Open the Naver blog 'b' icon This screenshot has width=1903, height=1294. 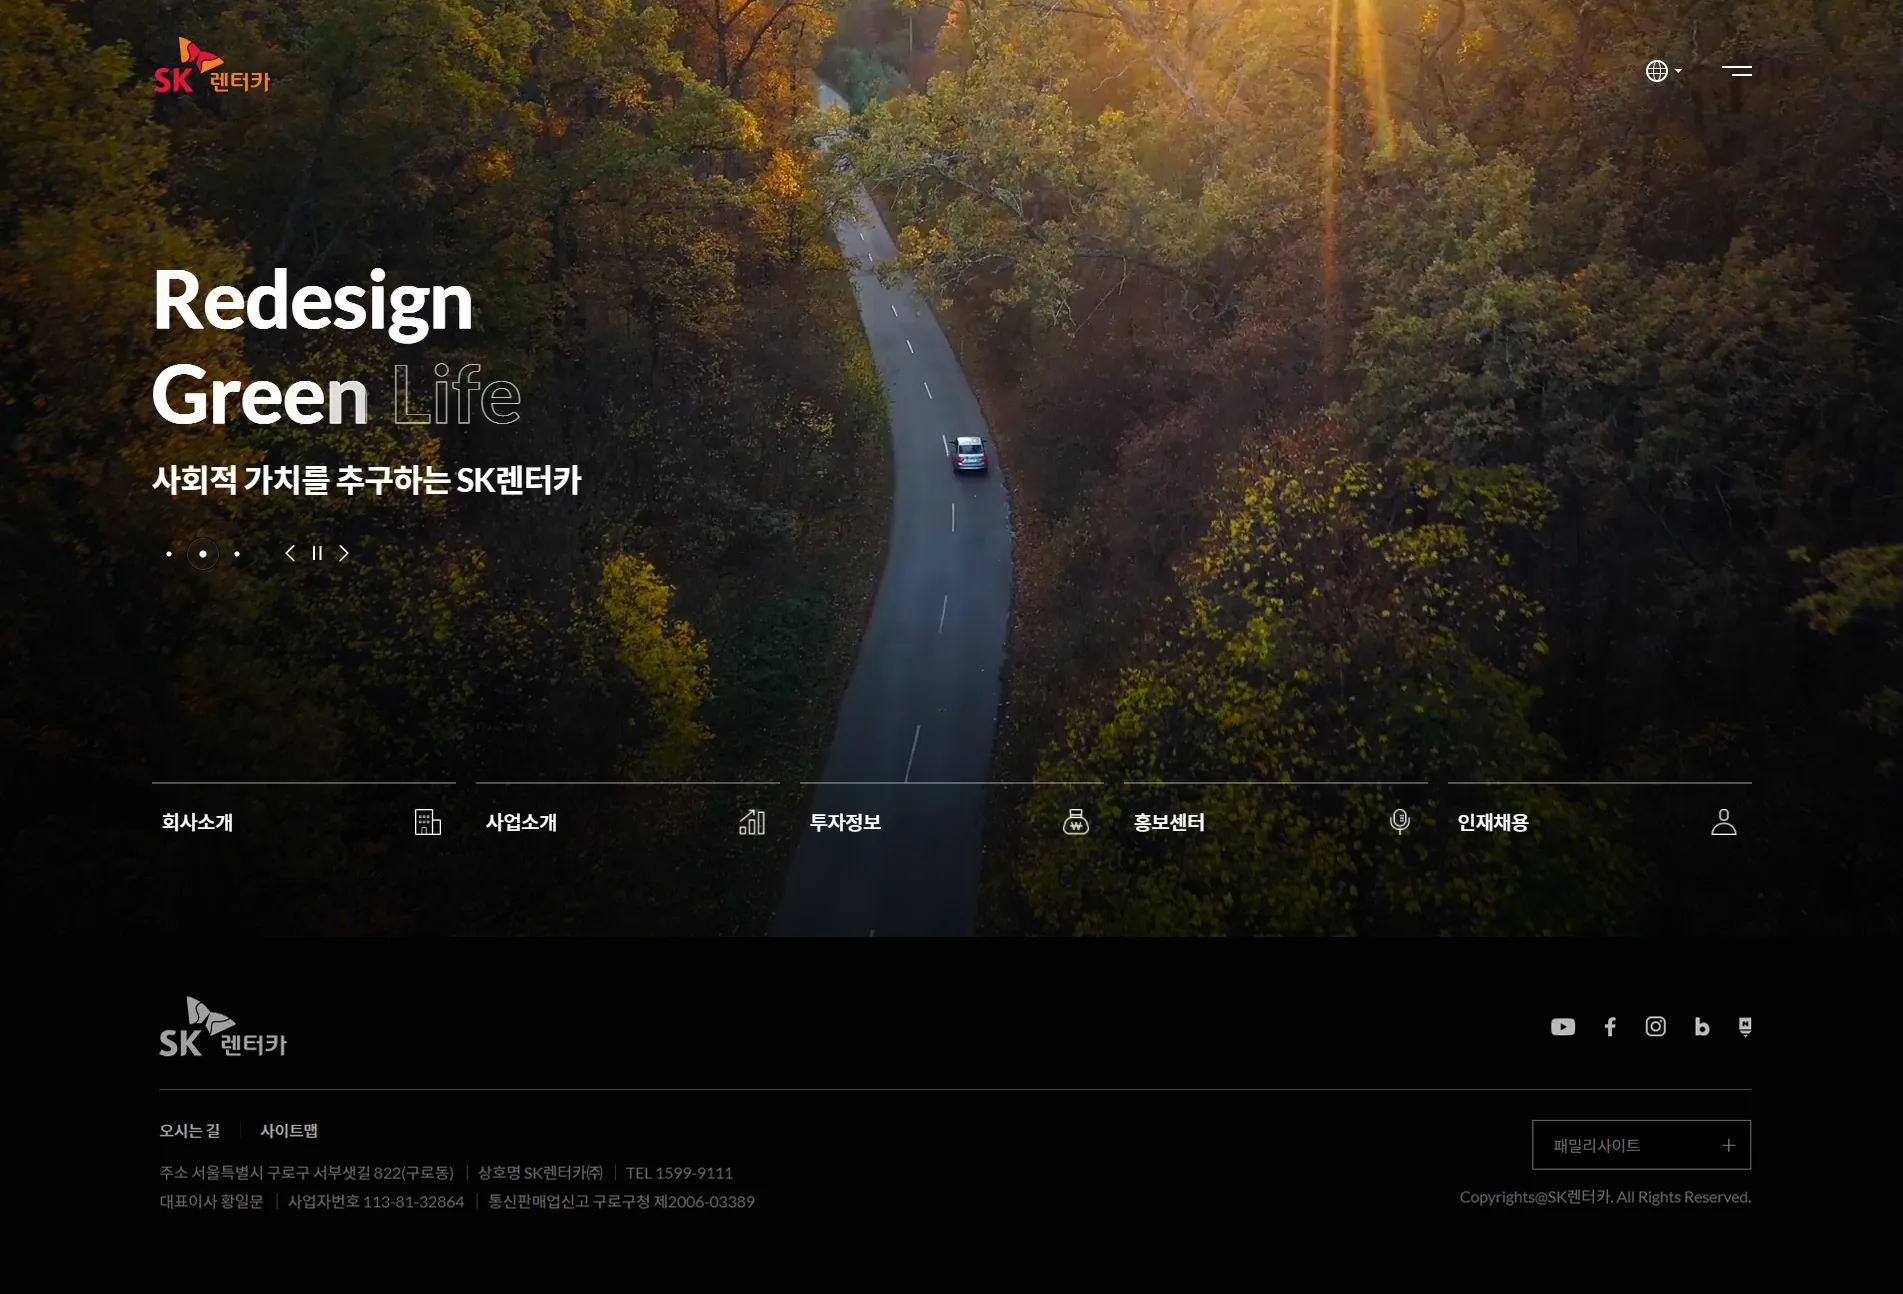[x=1701, y=1027]
